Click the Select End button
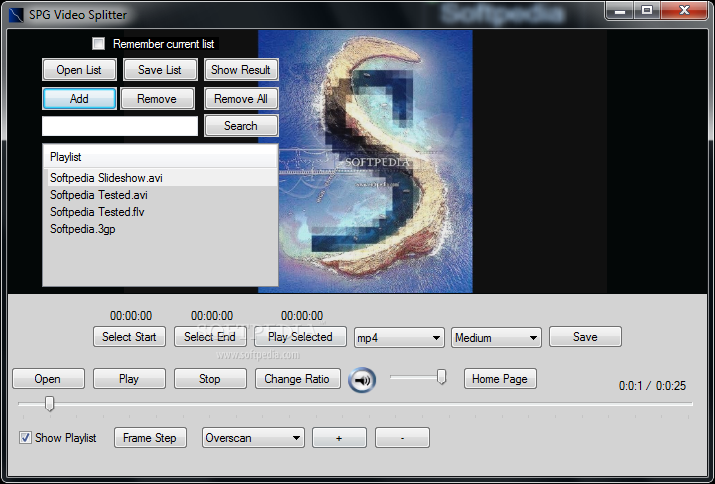 tap(210, 337)
